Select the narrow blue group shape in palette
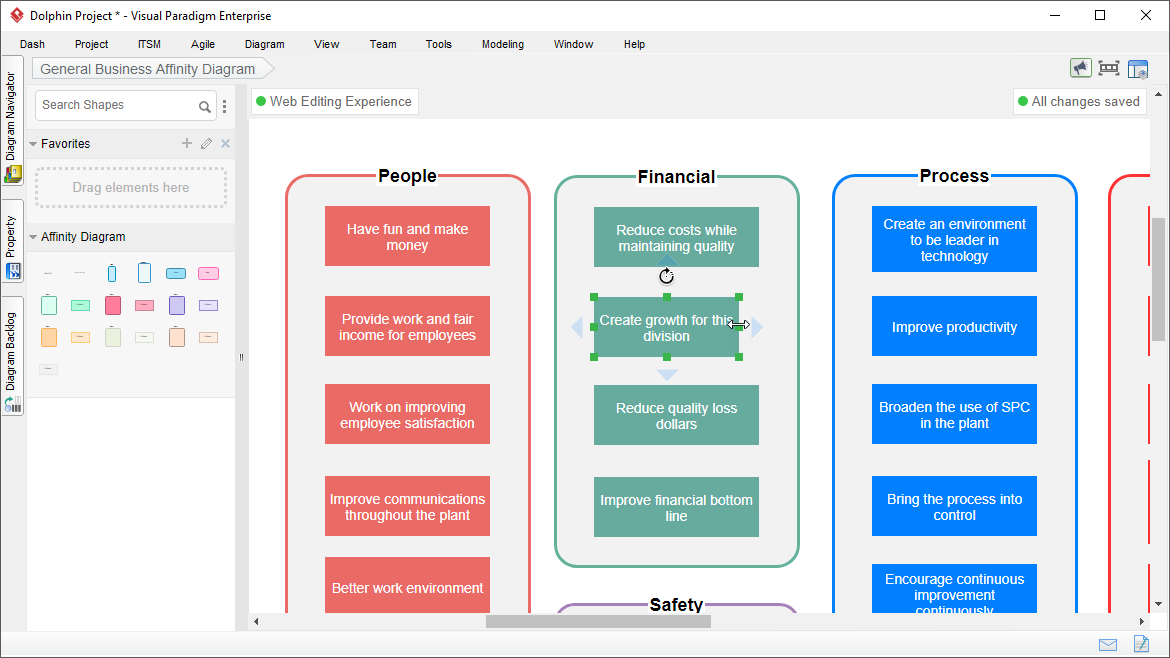Image resolution: width=1170 pixels, height=658 pixels. pos(112,273)
